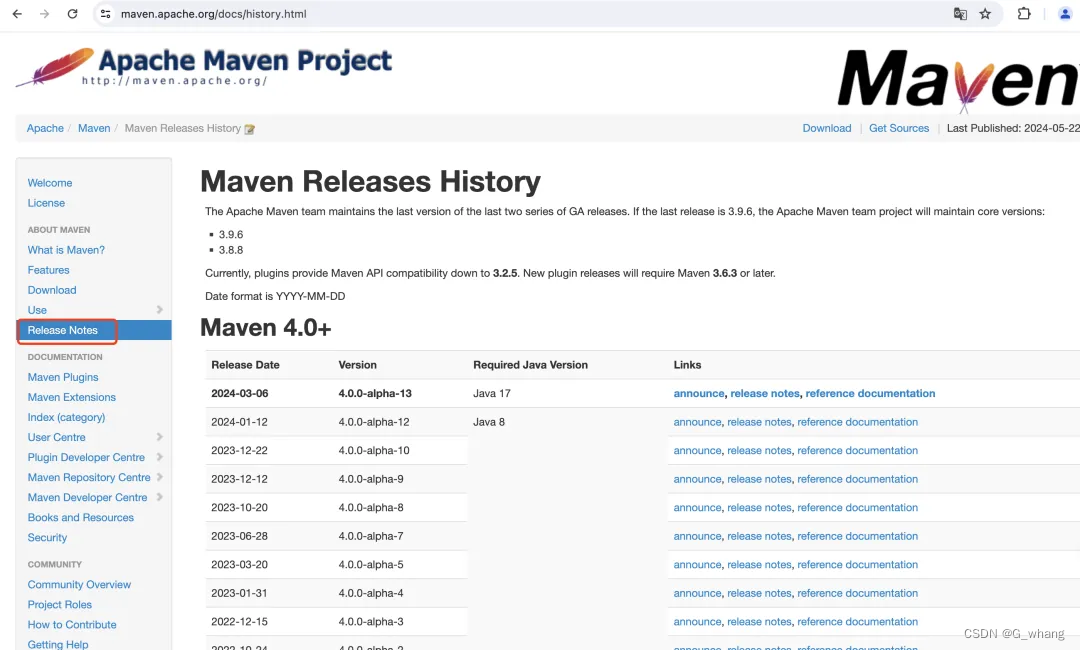Open the Security sidebar link
This screenshot has width=1080, height=650.
tap(47, 538)
